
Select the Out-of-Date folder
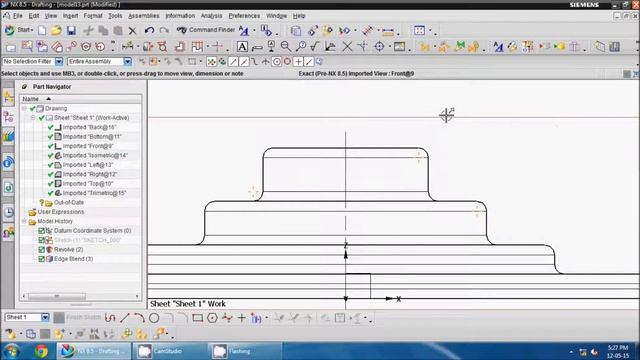[69, 202]
